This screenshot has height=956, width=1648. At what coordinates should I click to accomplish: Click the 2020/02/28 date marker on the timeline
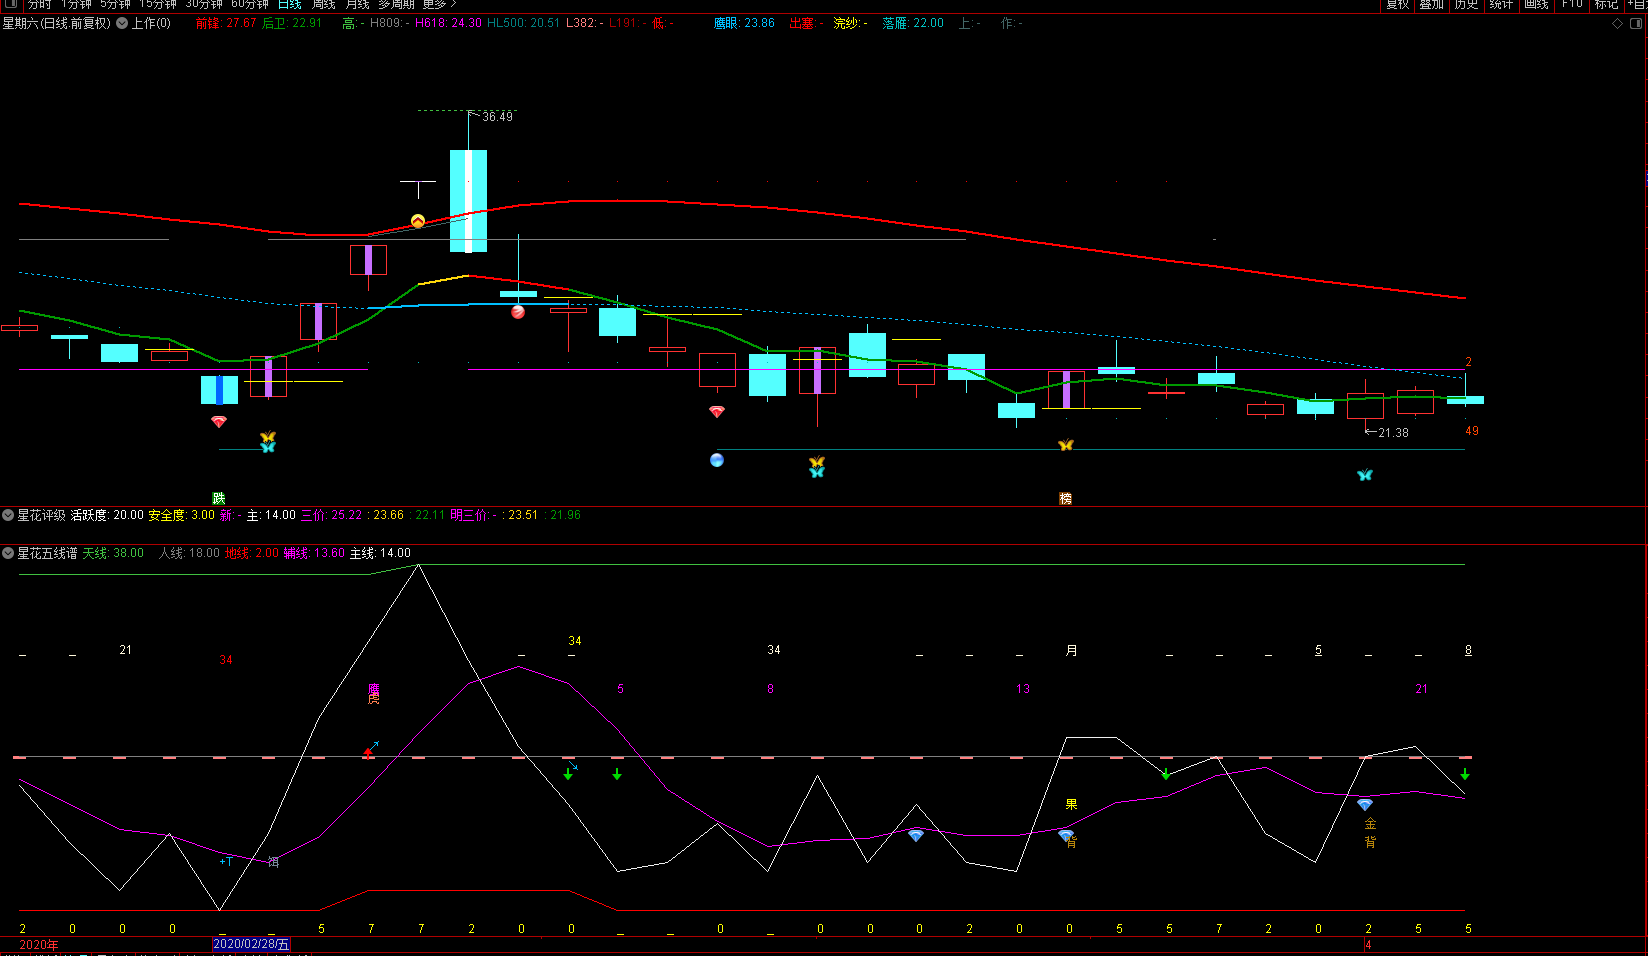point(251,944)
